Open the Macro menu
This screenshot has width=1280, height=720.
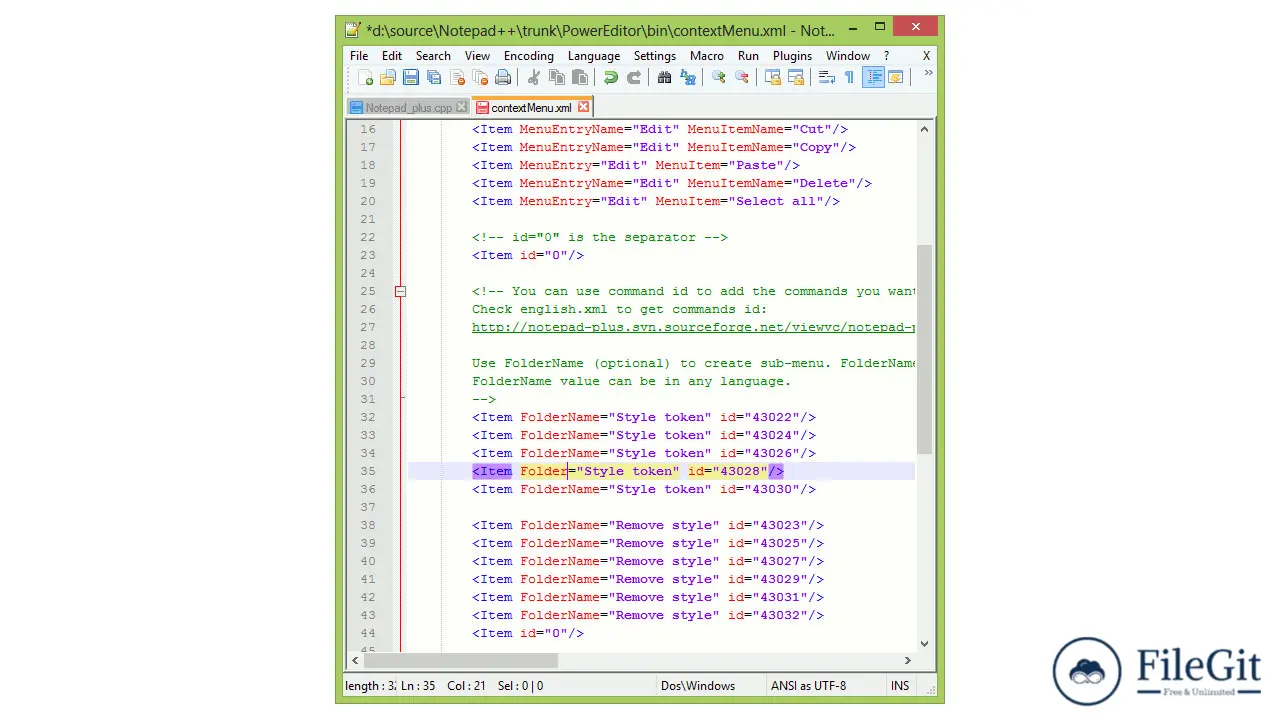click(x=707, y=56)
